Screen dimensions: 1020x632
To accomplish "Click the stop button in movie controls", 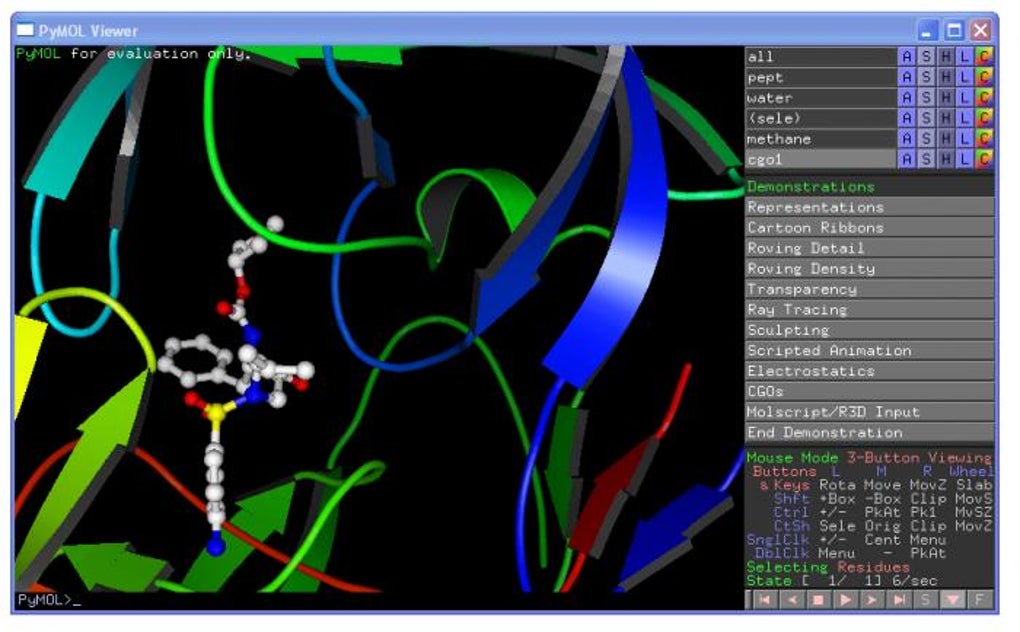I will coord(818,599).
